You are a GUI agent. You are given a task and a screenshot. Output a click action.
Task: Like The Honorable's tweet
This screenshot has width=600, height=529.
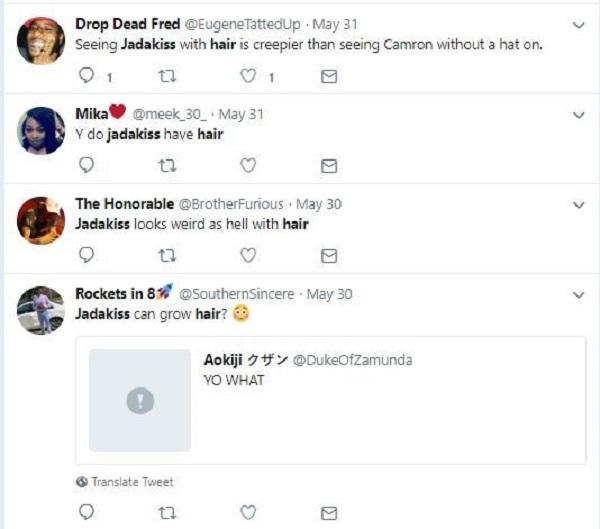(248, 255)
